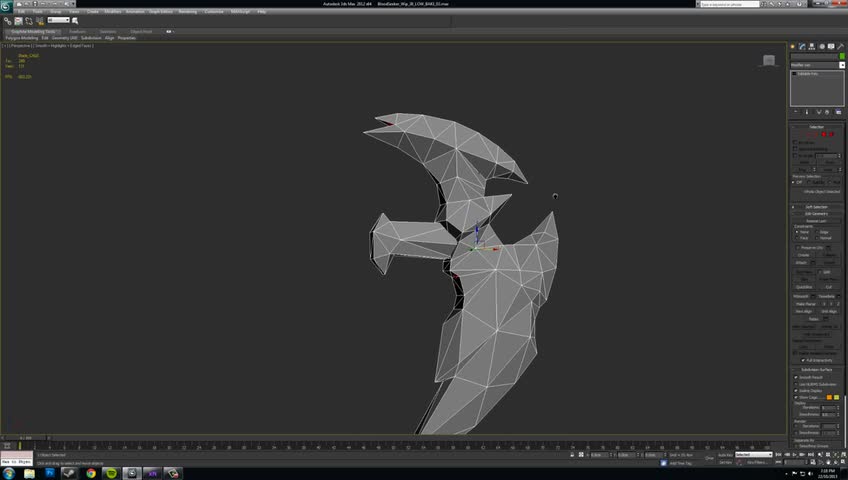Click the Photoshop icon in the taskbar

click(50, 474)
